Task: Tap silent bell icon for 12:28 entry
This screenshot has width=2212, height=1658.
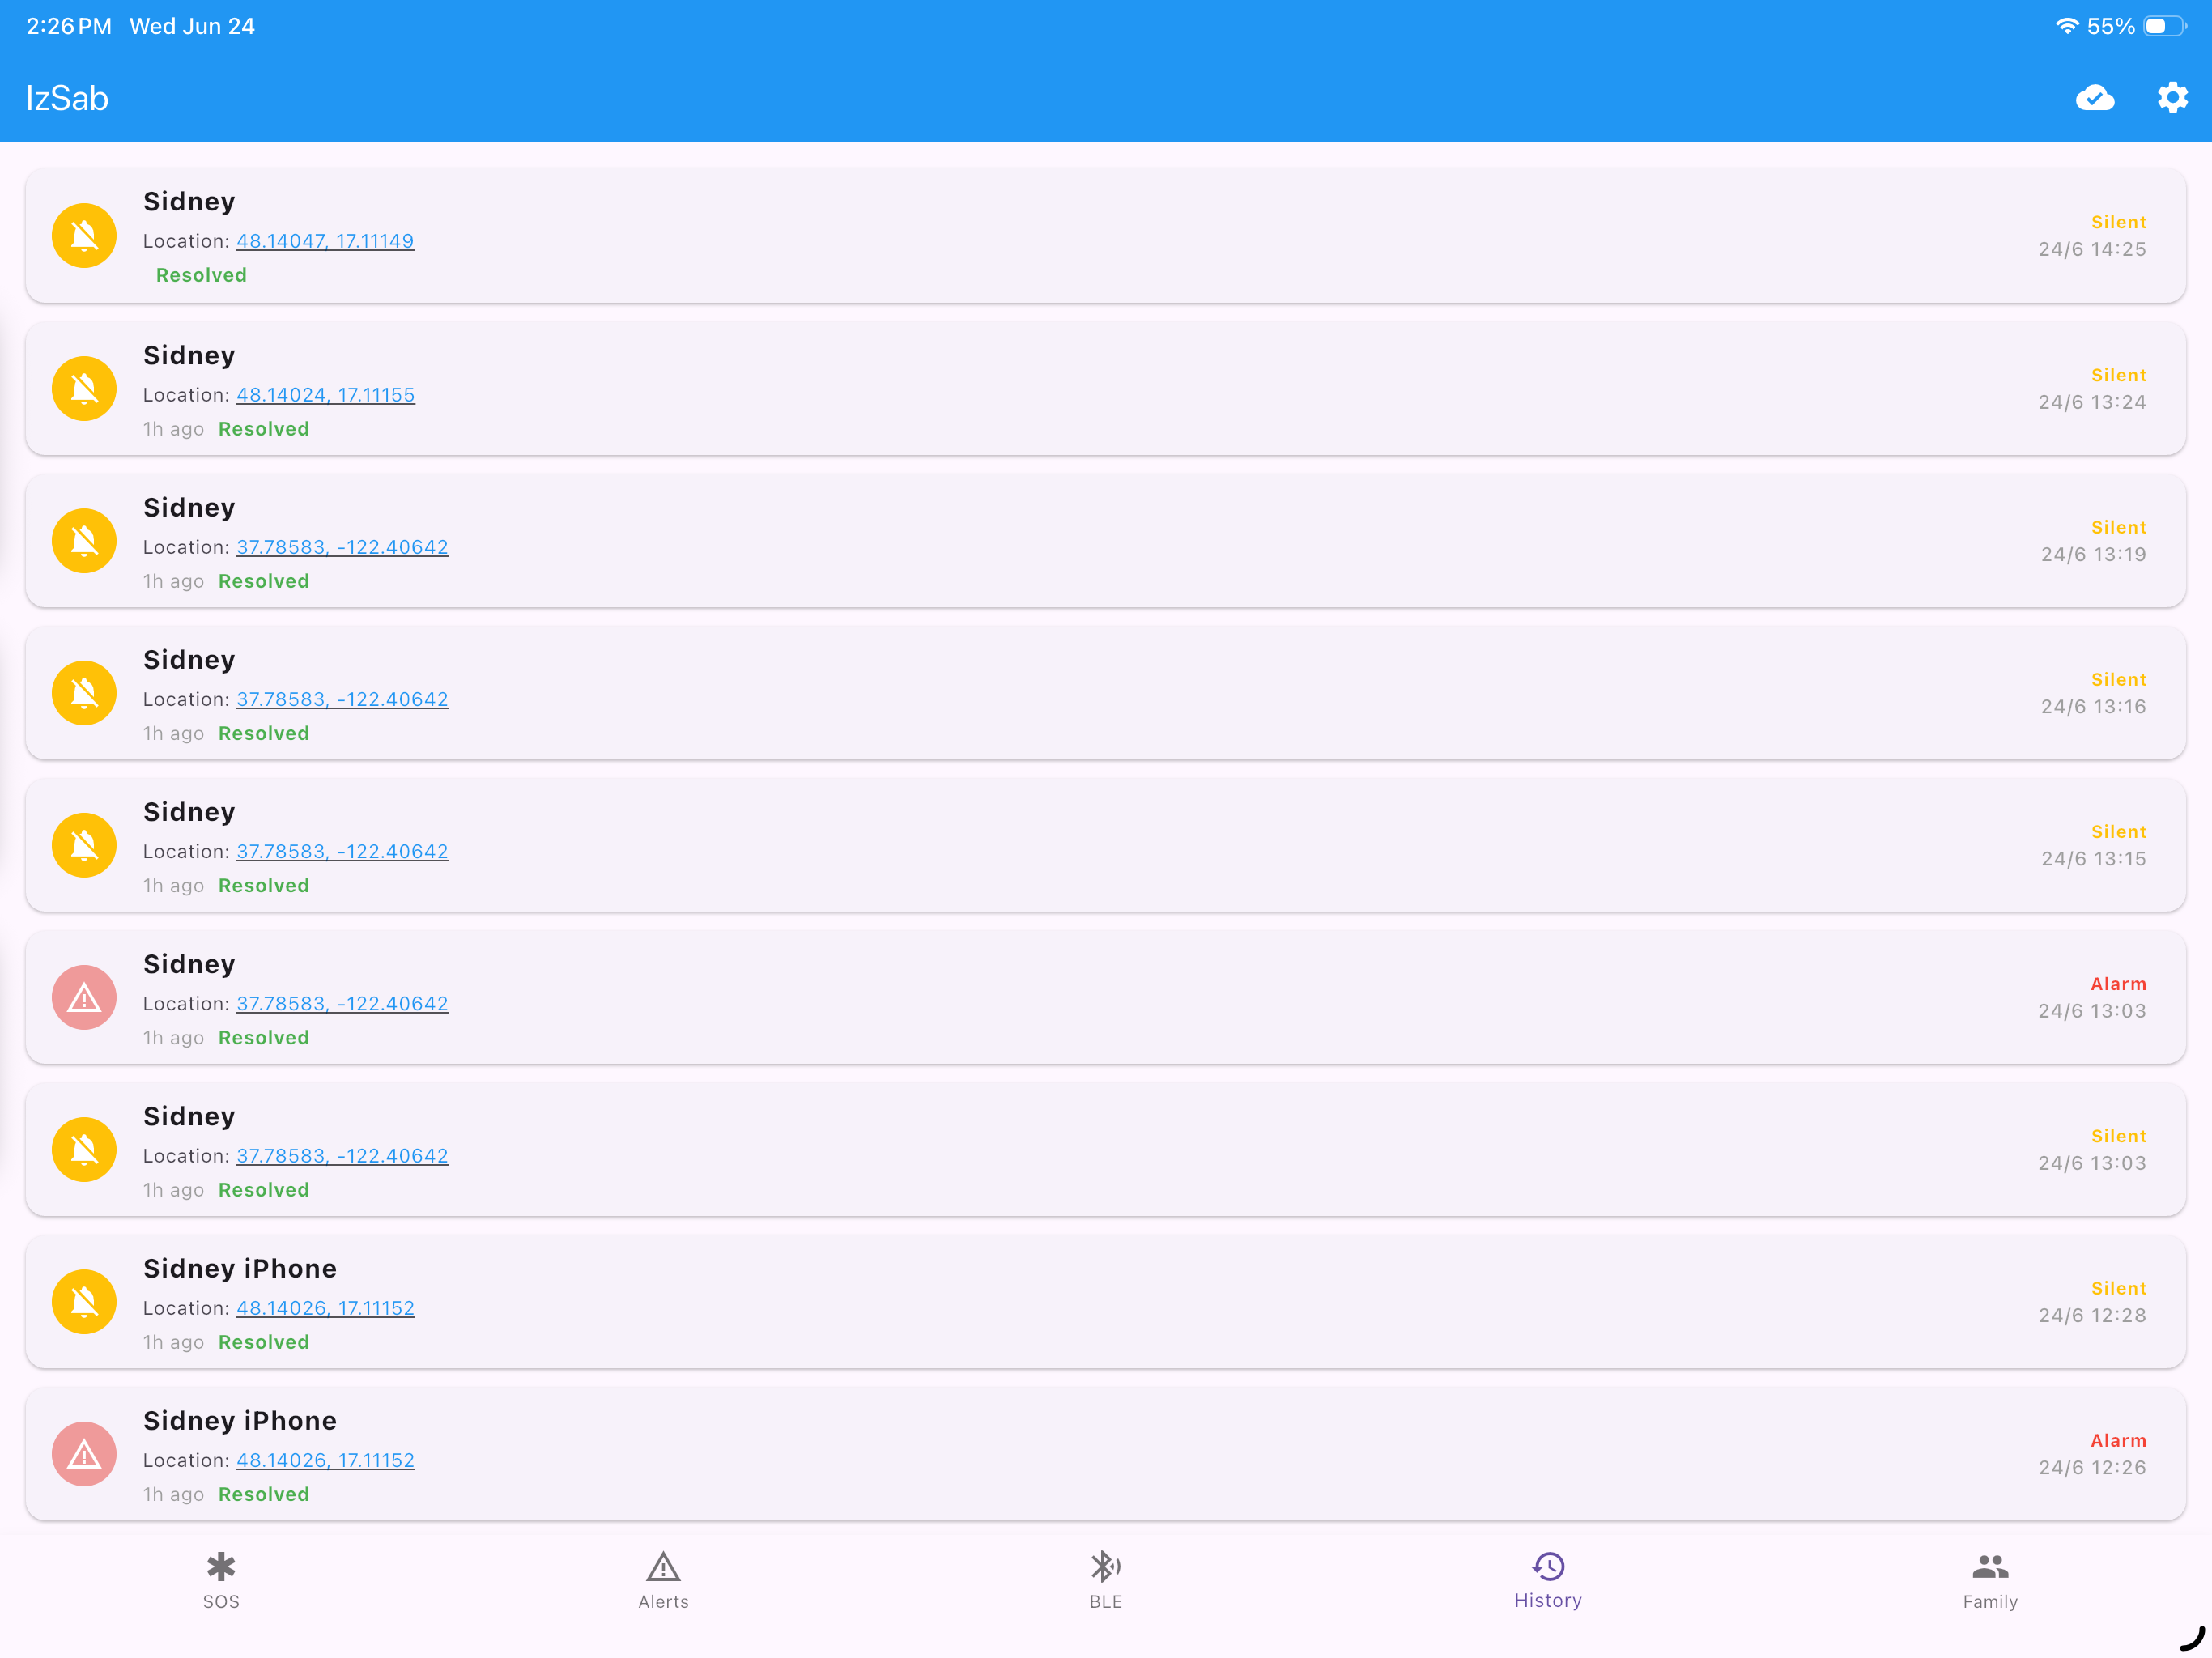Action: [x=84, y=1302]
